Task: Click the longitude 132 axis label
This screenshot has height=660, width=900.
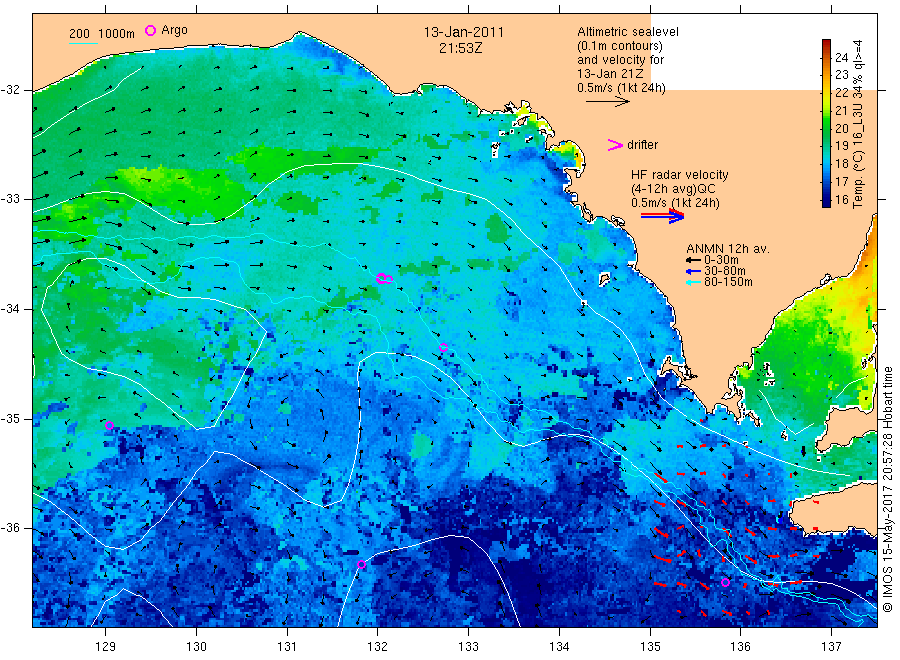Action: pyautogui.click(x=377, y=647)
